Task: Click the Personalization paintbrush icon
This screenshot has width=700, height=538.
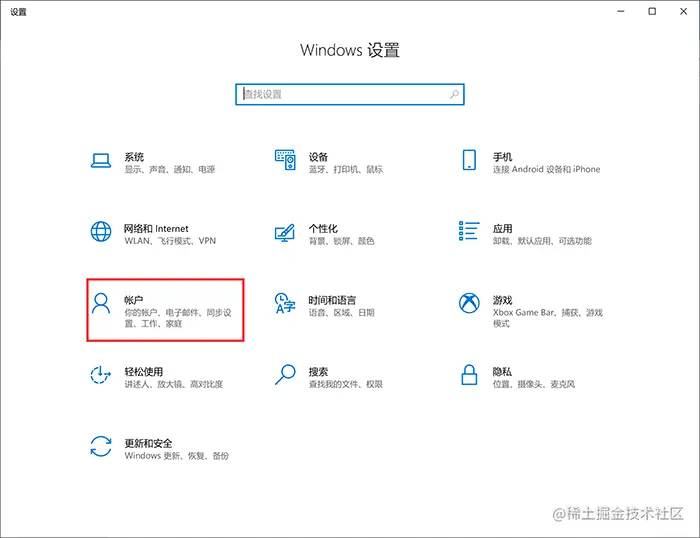Action: click(x=285, y=233)
